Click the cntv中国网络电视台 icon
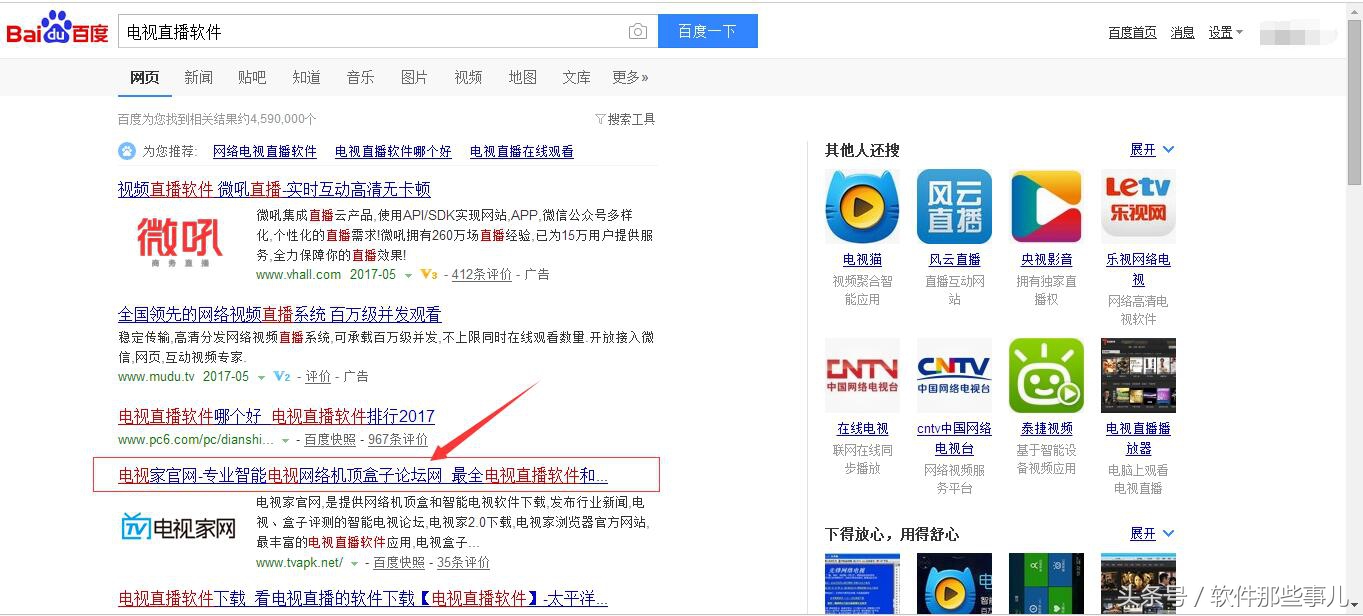The width and height of the screenshot is (1363, 616). tap(954, 375)
